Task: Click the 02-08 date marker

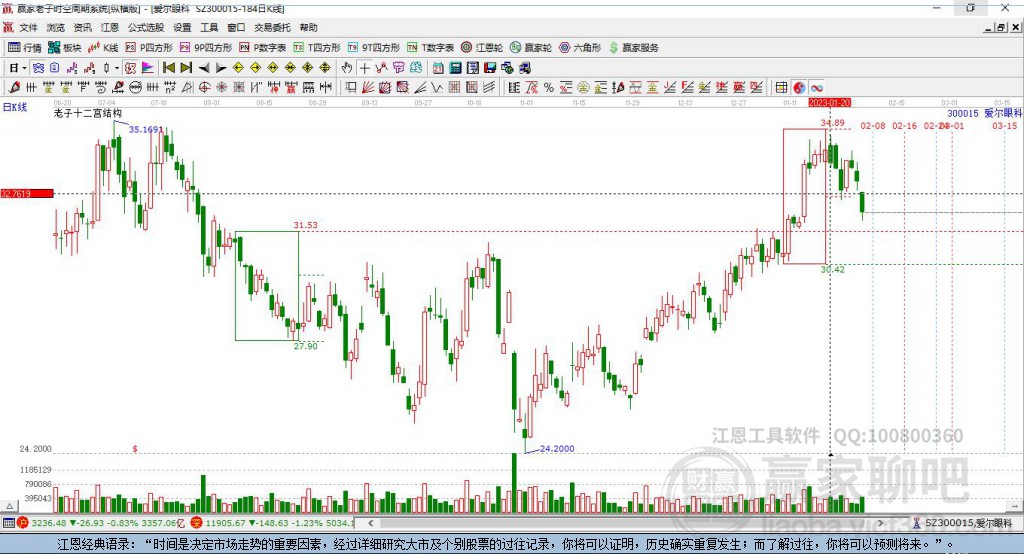Action: [873, 126]
